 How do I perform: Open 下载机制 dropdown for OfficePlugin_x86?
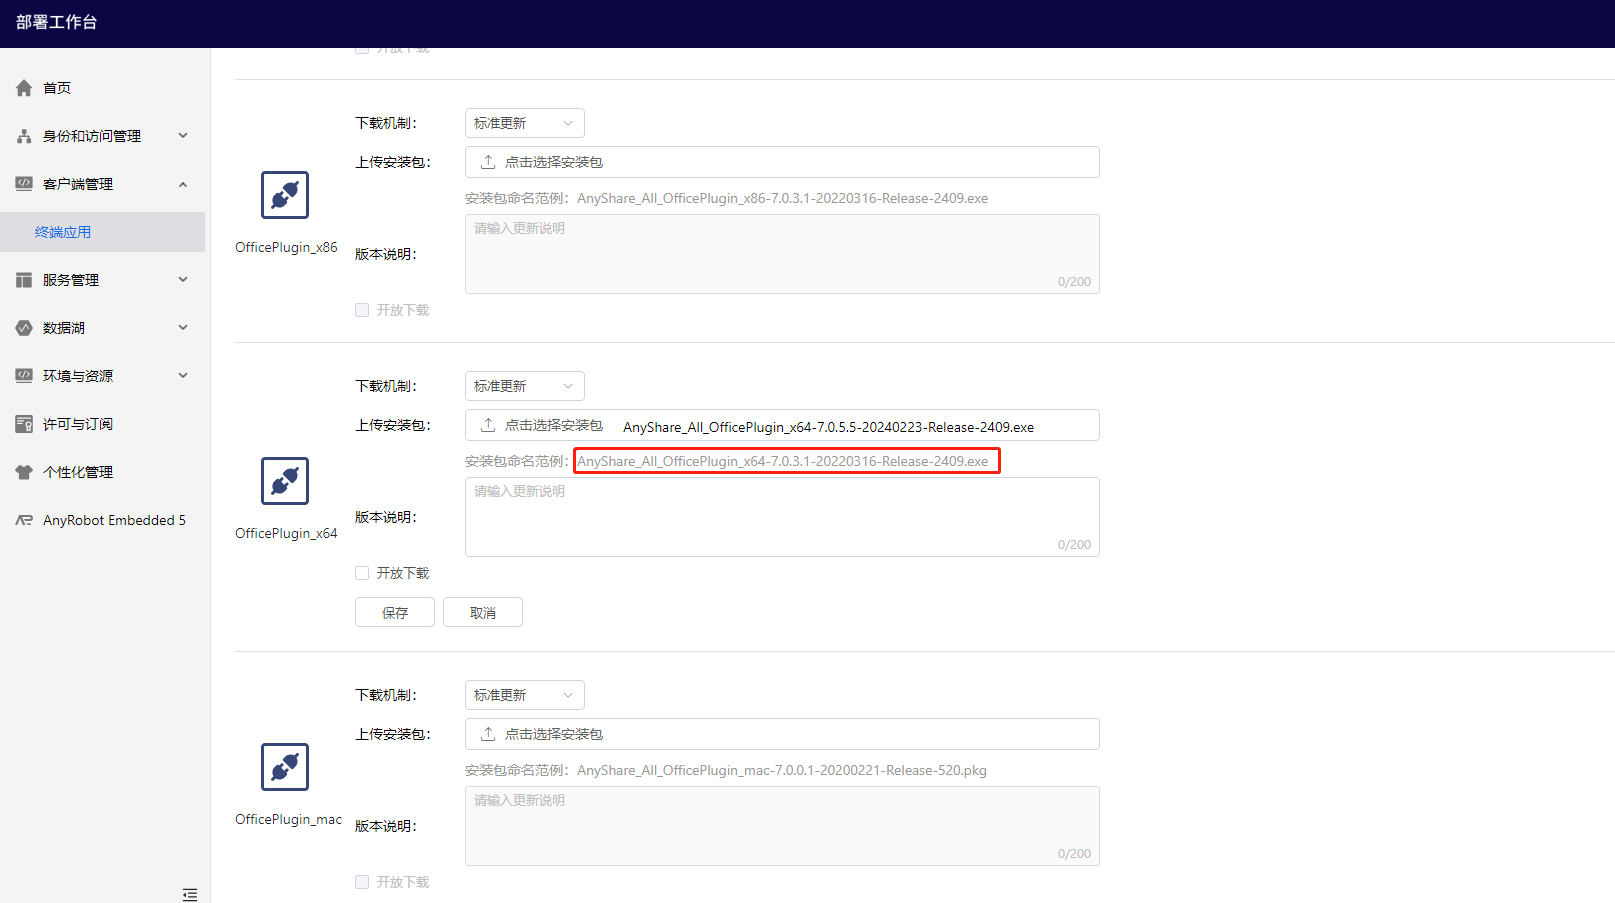[x=525, y=123]
